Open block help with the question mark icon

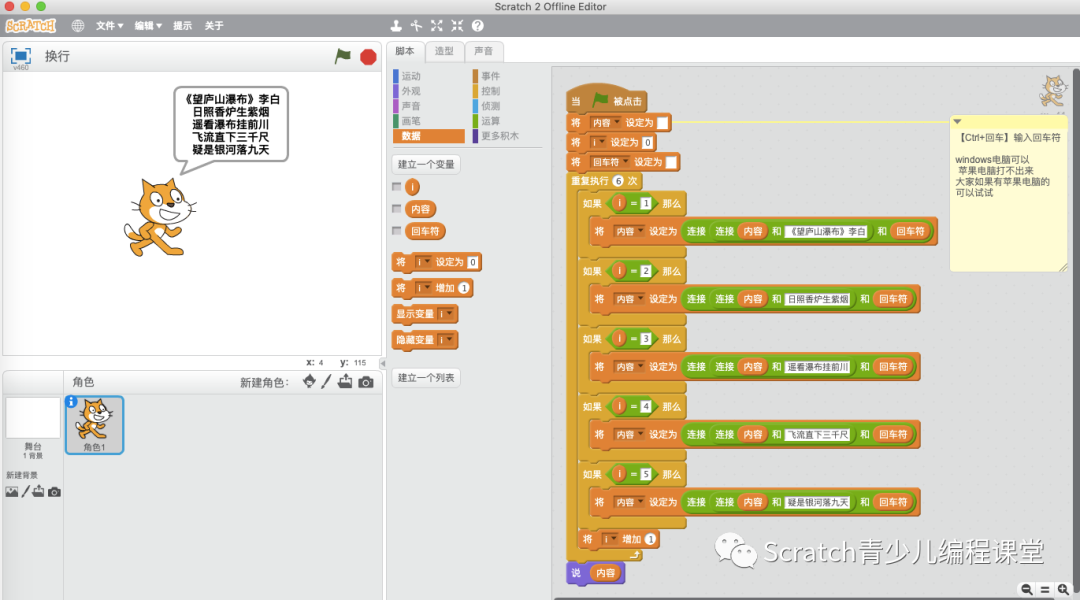(480, 27)
